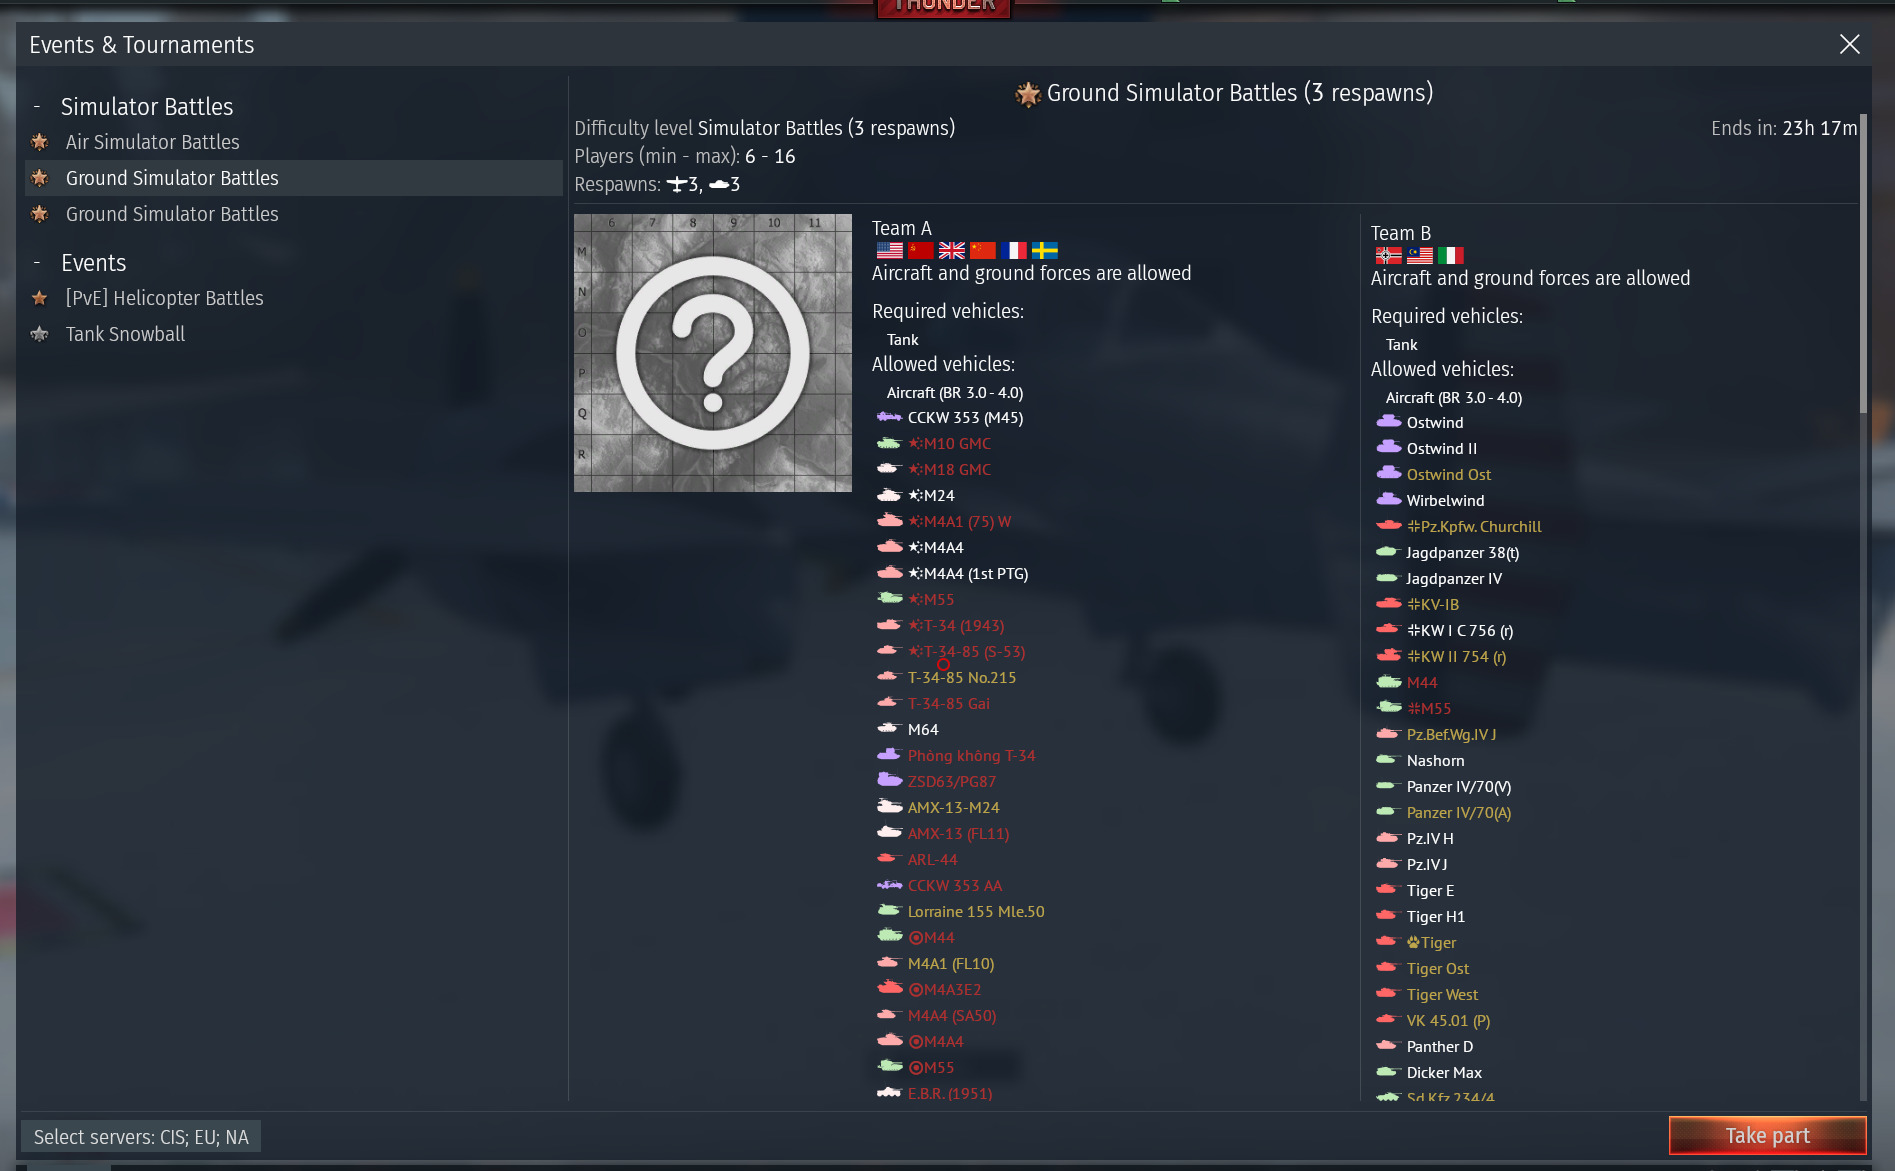Click the anti-air icon beside Wirbelwind
The height and width of the screenshot is (1171, 1895).
coord(1389,499)
